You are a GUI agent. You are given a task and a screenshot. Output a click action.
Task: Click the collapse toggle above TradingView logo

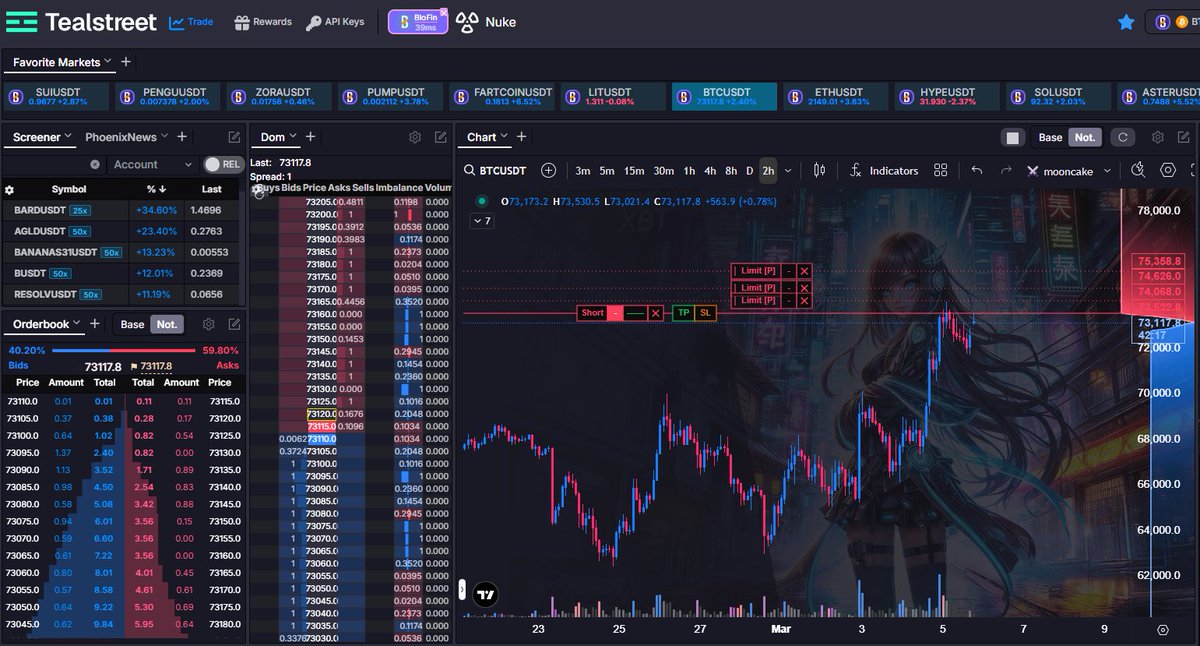point(464,589)
